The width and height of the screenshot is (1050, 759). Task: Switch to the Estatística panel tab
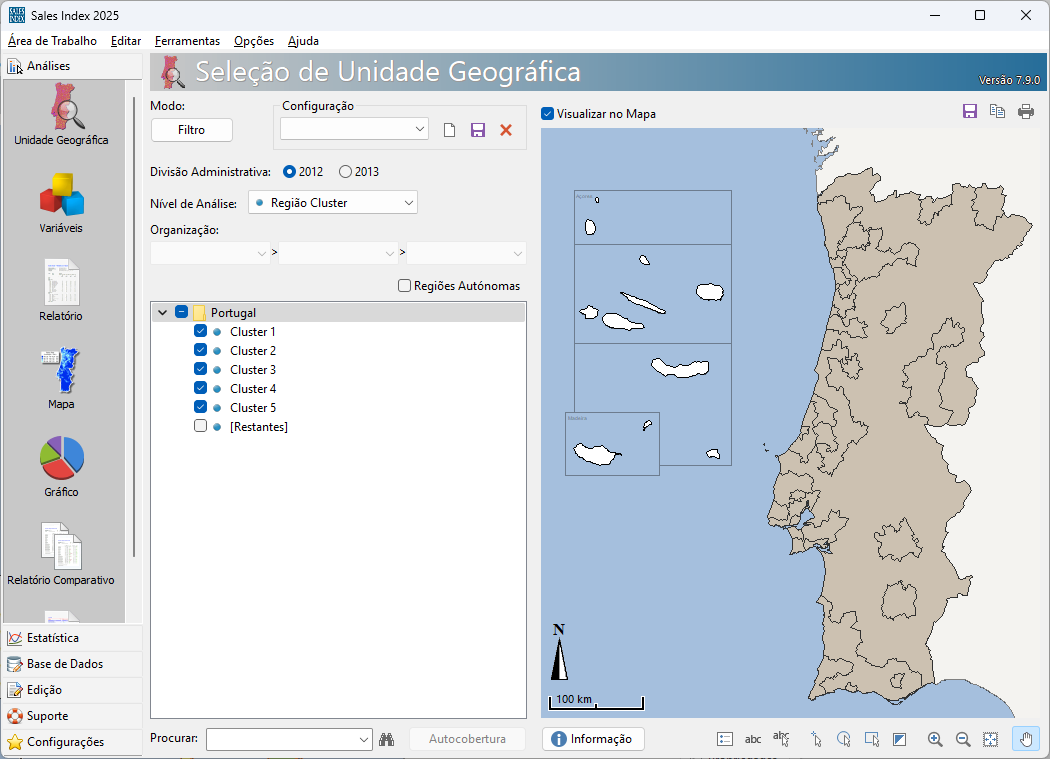pos(53,638)
